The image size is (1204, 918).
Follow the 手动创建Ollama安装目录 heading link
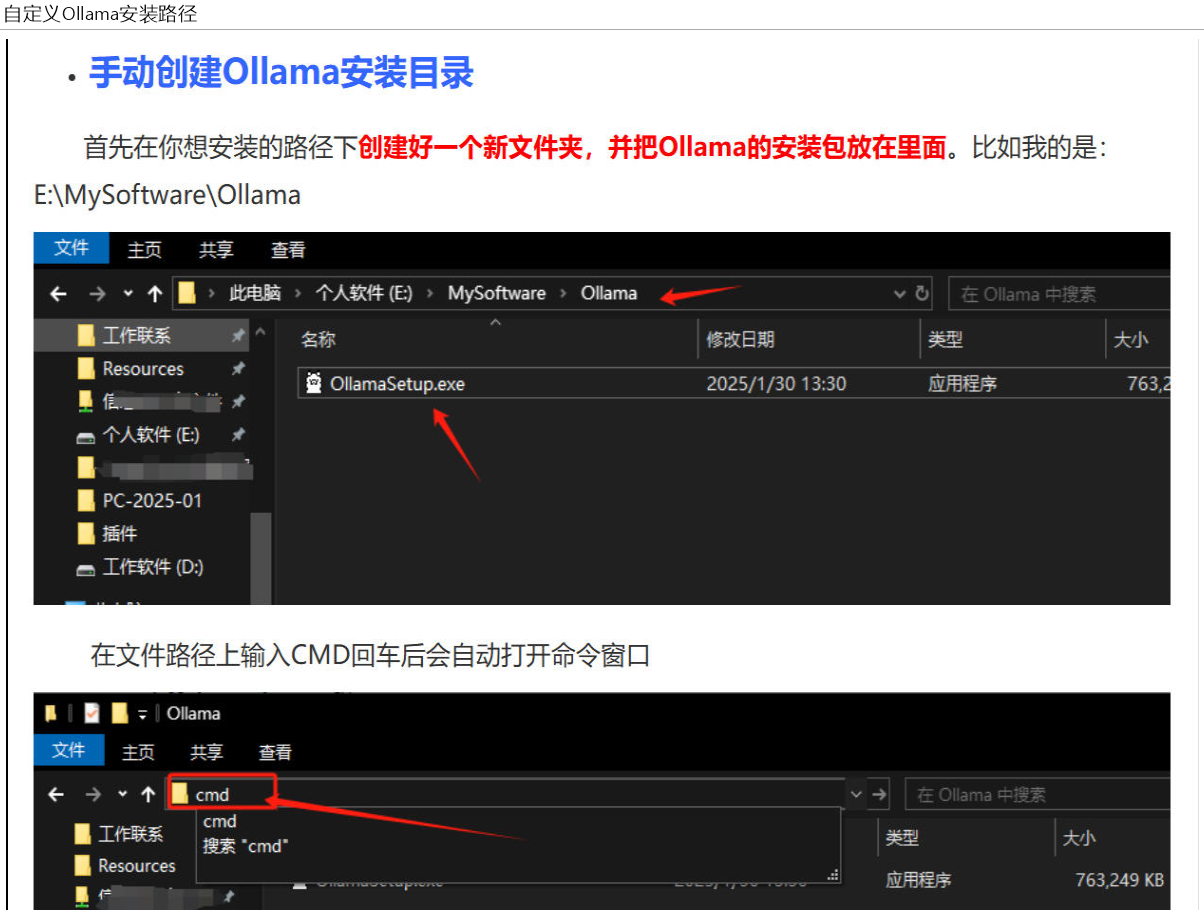(281, 73)
